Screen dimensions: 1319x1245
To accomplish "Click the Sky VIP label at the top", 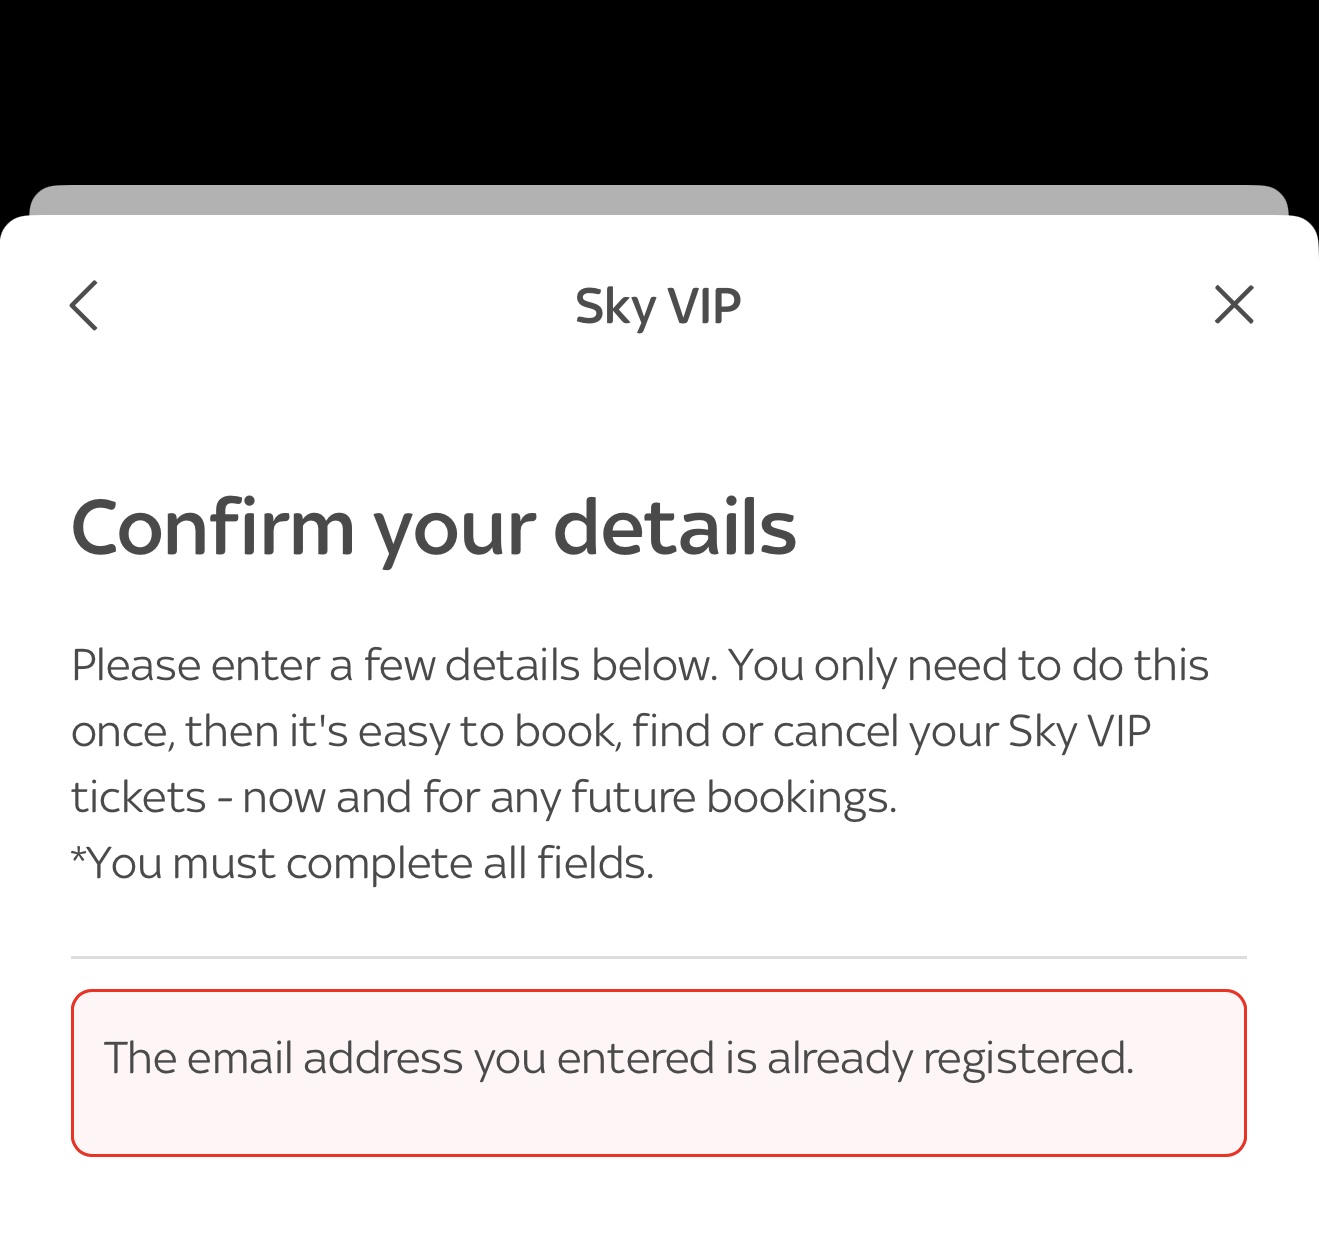I will [658, 305].
